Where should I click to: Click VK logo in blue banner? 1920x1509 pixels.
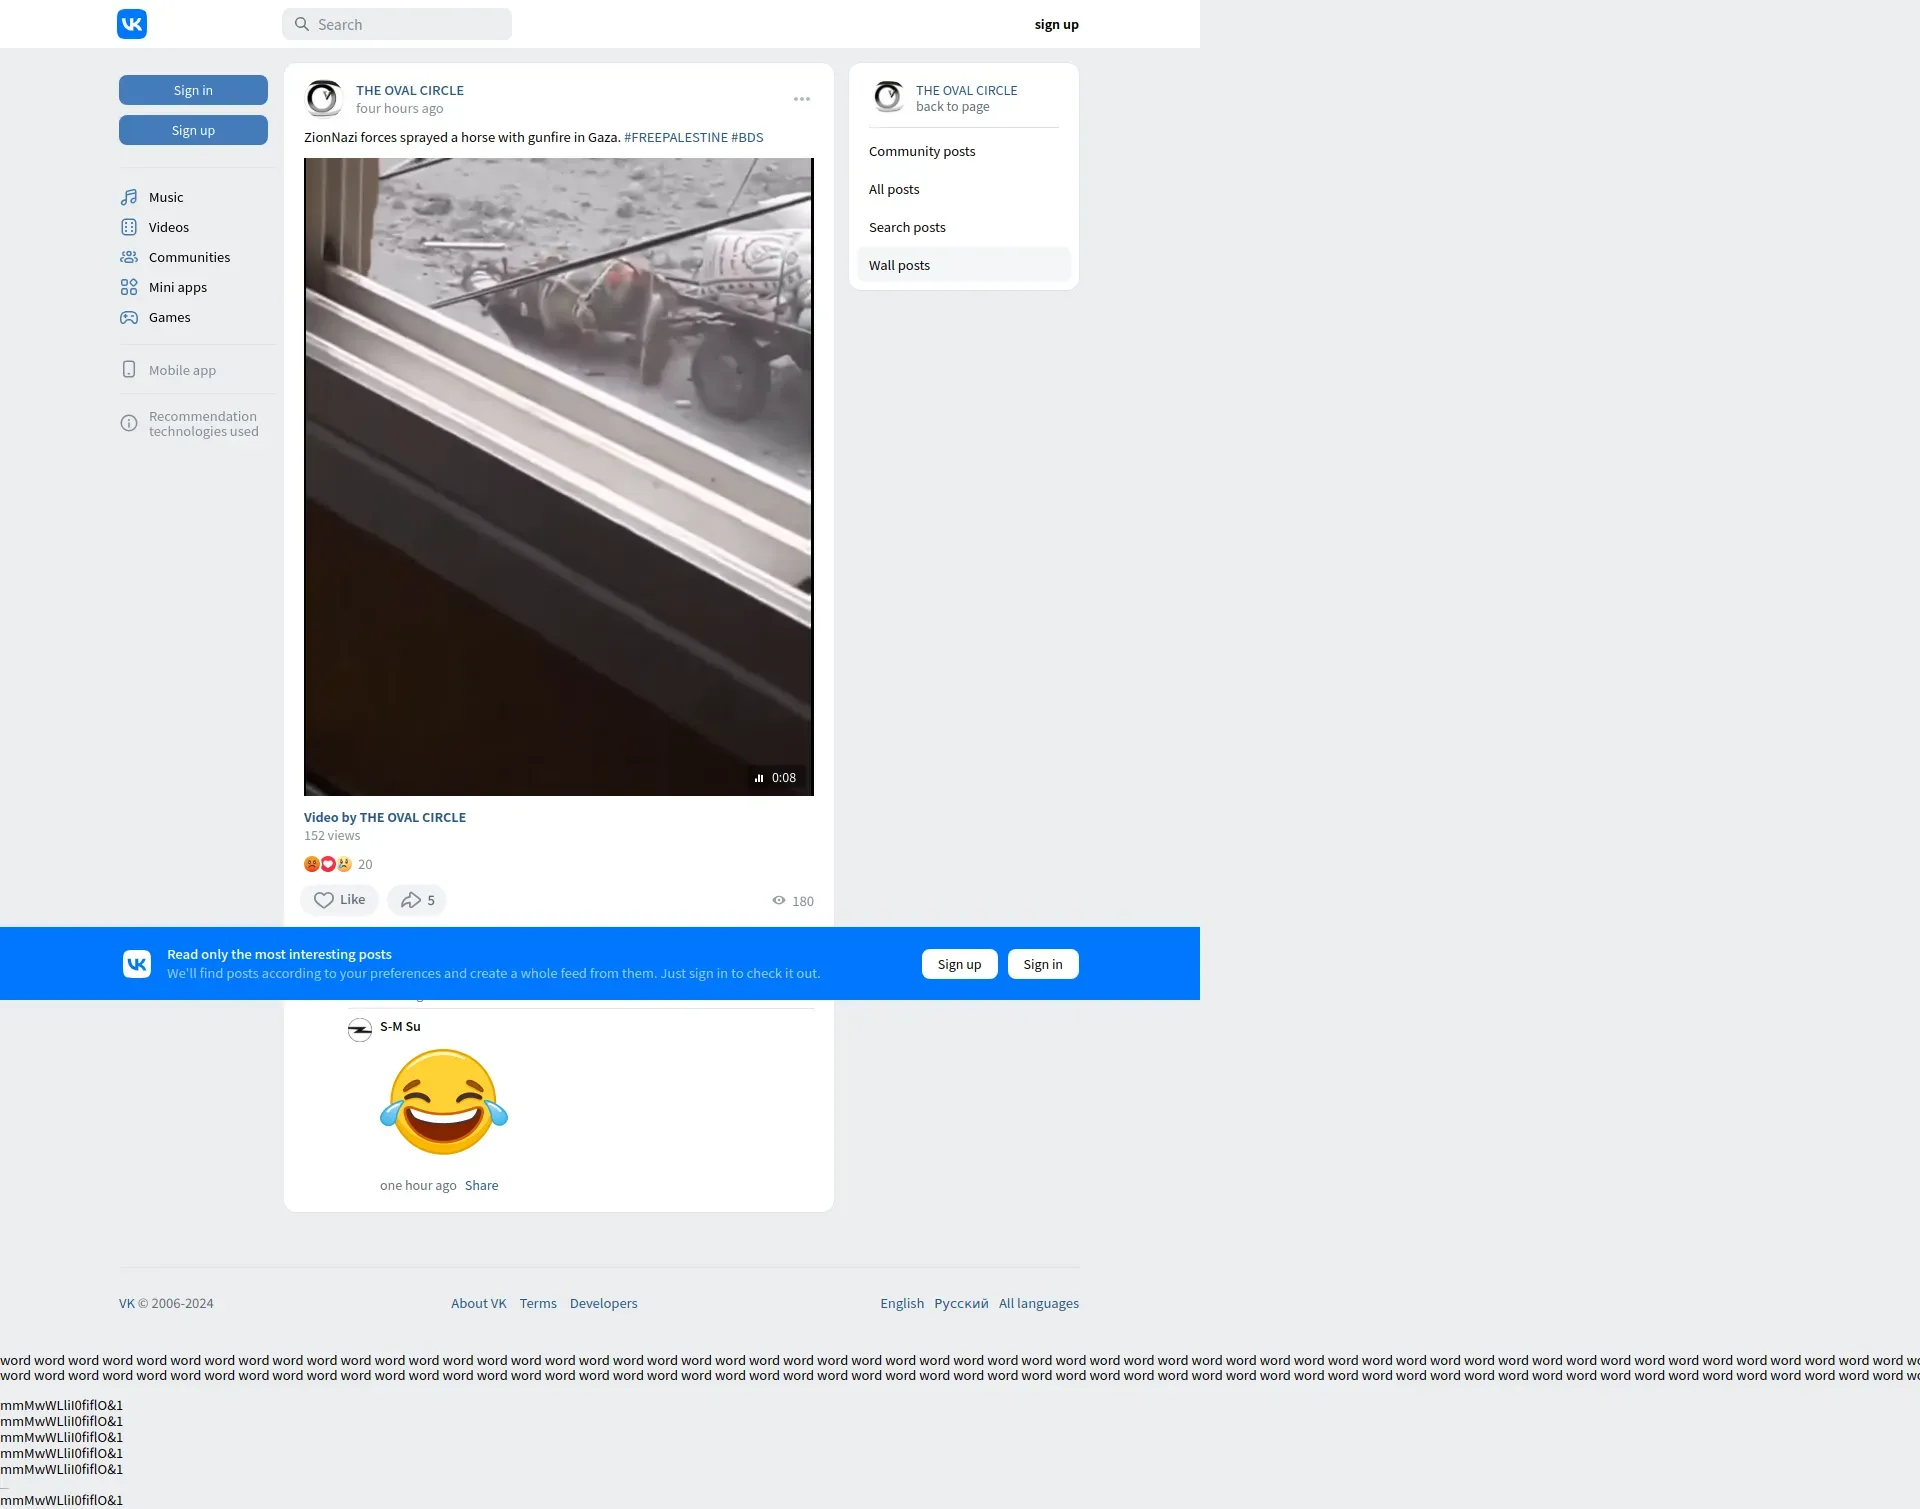point(137,964)
